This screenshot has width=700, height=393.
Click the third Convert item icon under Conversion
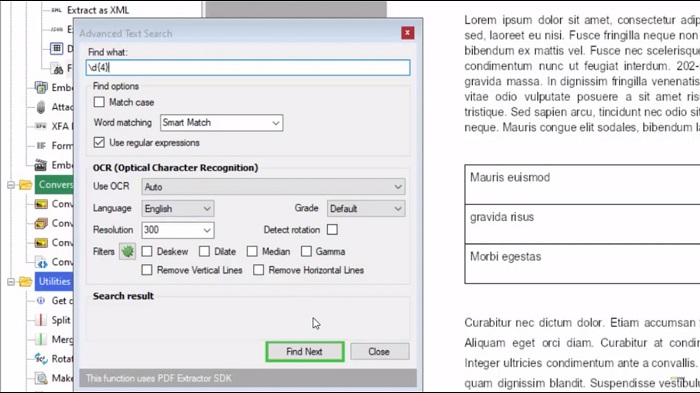(x=41, y=242)
